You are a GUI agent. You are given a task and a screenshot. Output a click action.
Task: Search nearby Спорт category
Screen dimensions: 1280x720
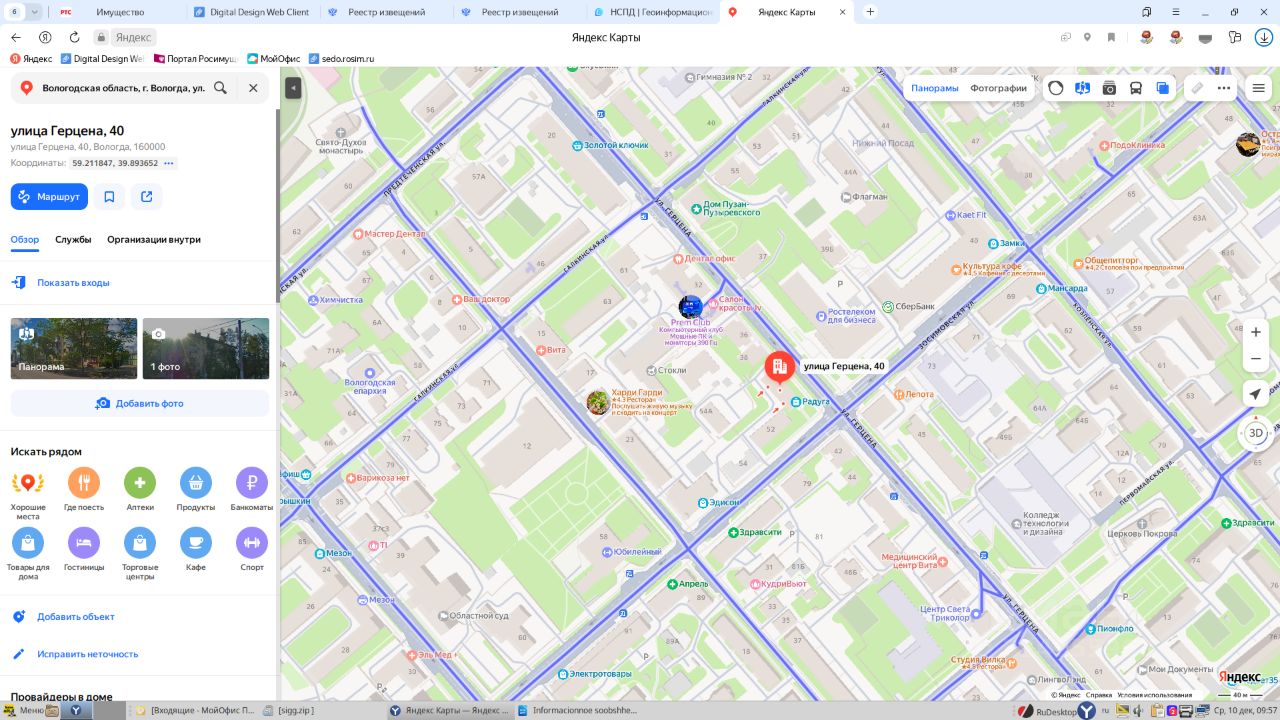pyautogui.click(x=252, y=550)
